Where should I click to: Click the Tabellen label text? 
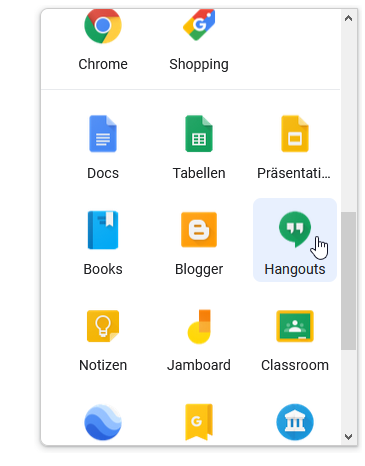[199, 173]
